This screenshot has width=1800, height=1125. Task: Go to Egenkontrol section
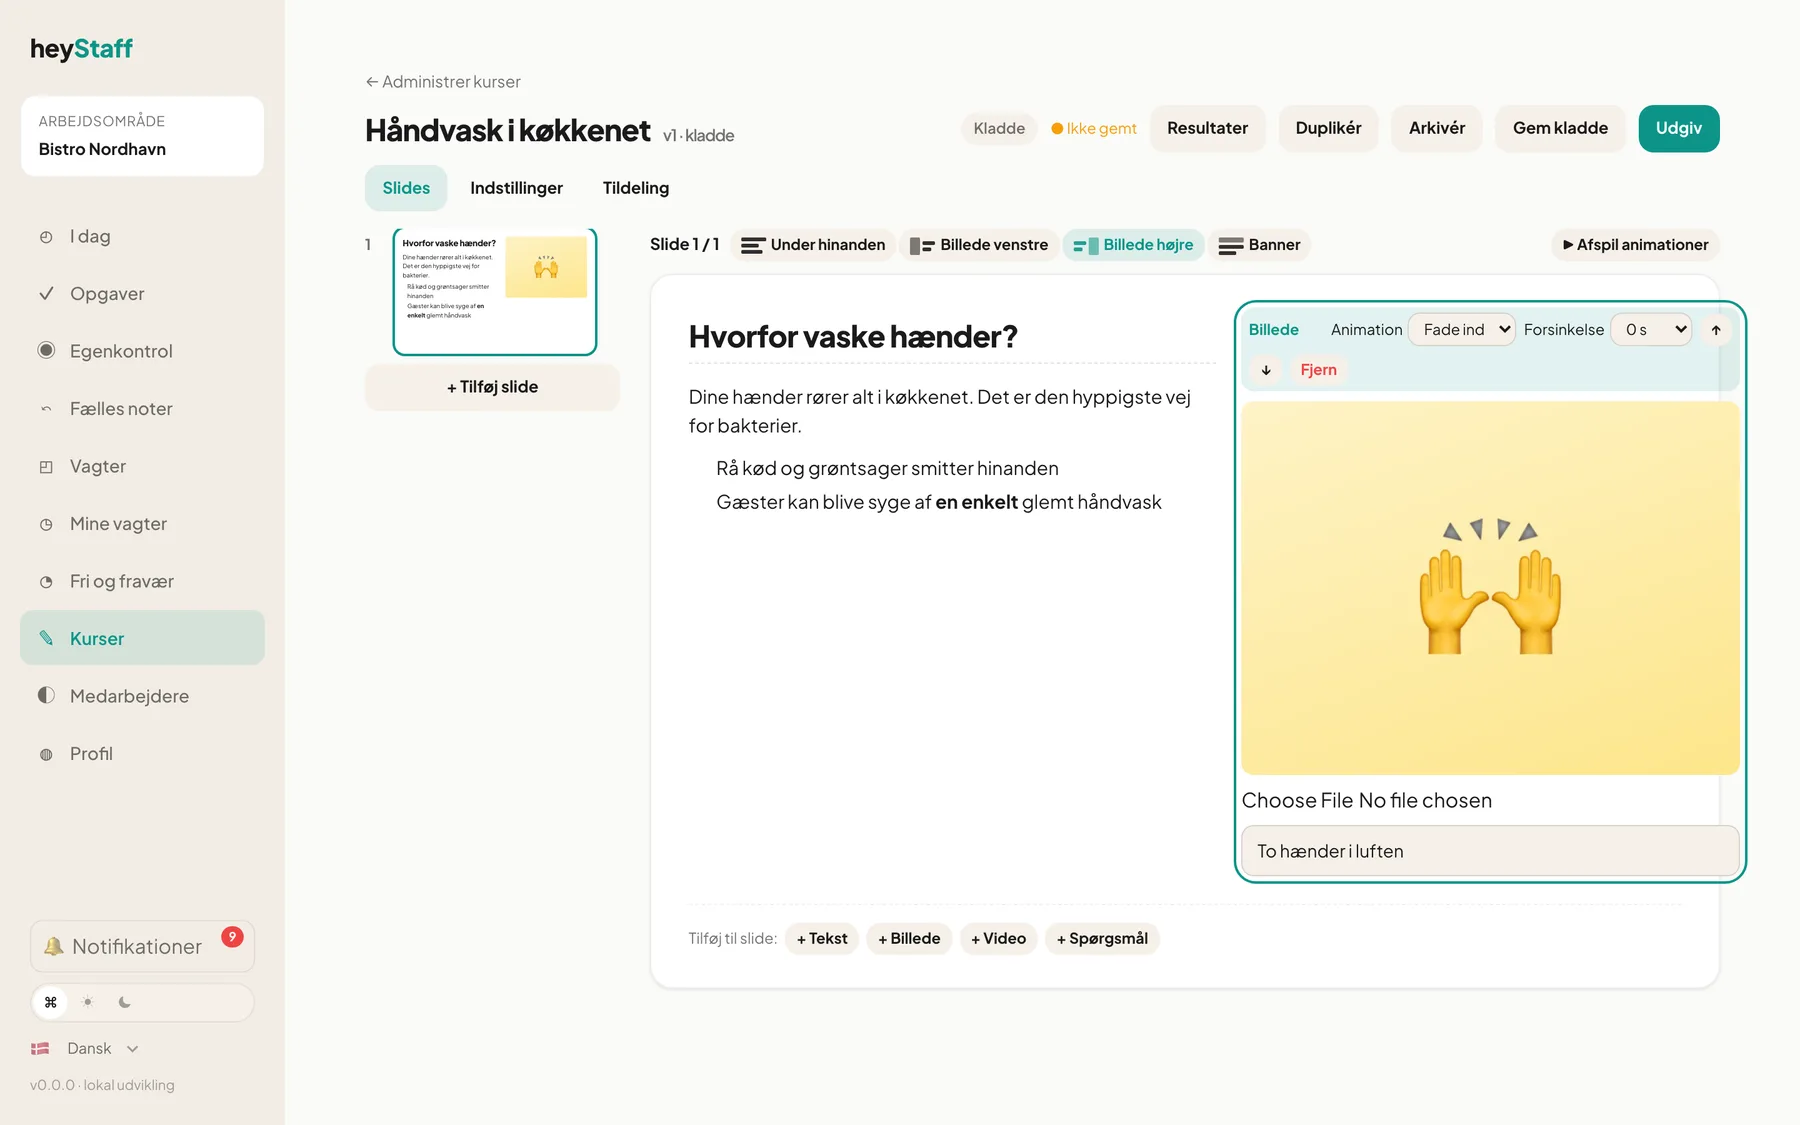coord(142,351)
